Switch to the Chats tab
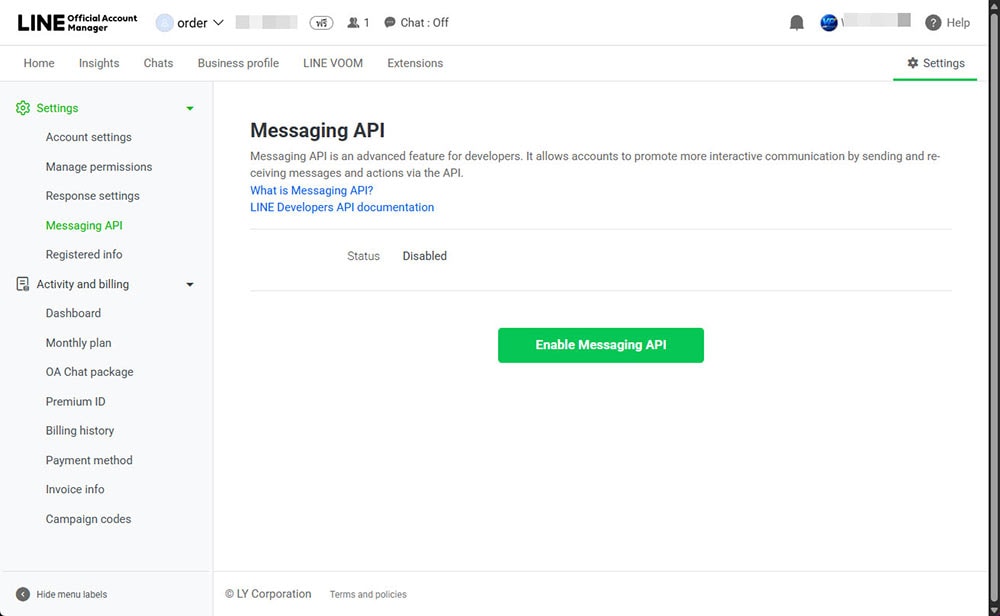 click(x=158, y=63)
